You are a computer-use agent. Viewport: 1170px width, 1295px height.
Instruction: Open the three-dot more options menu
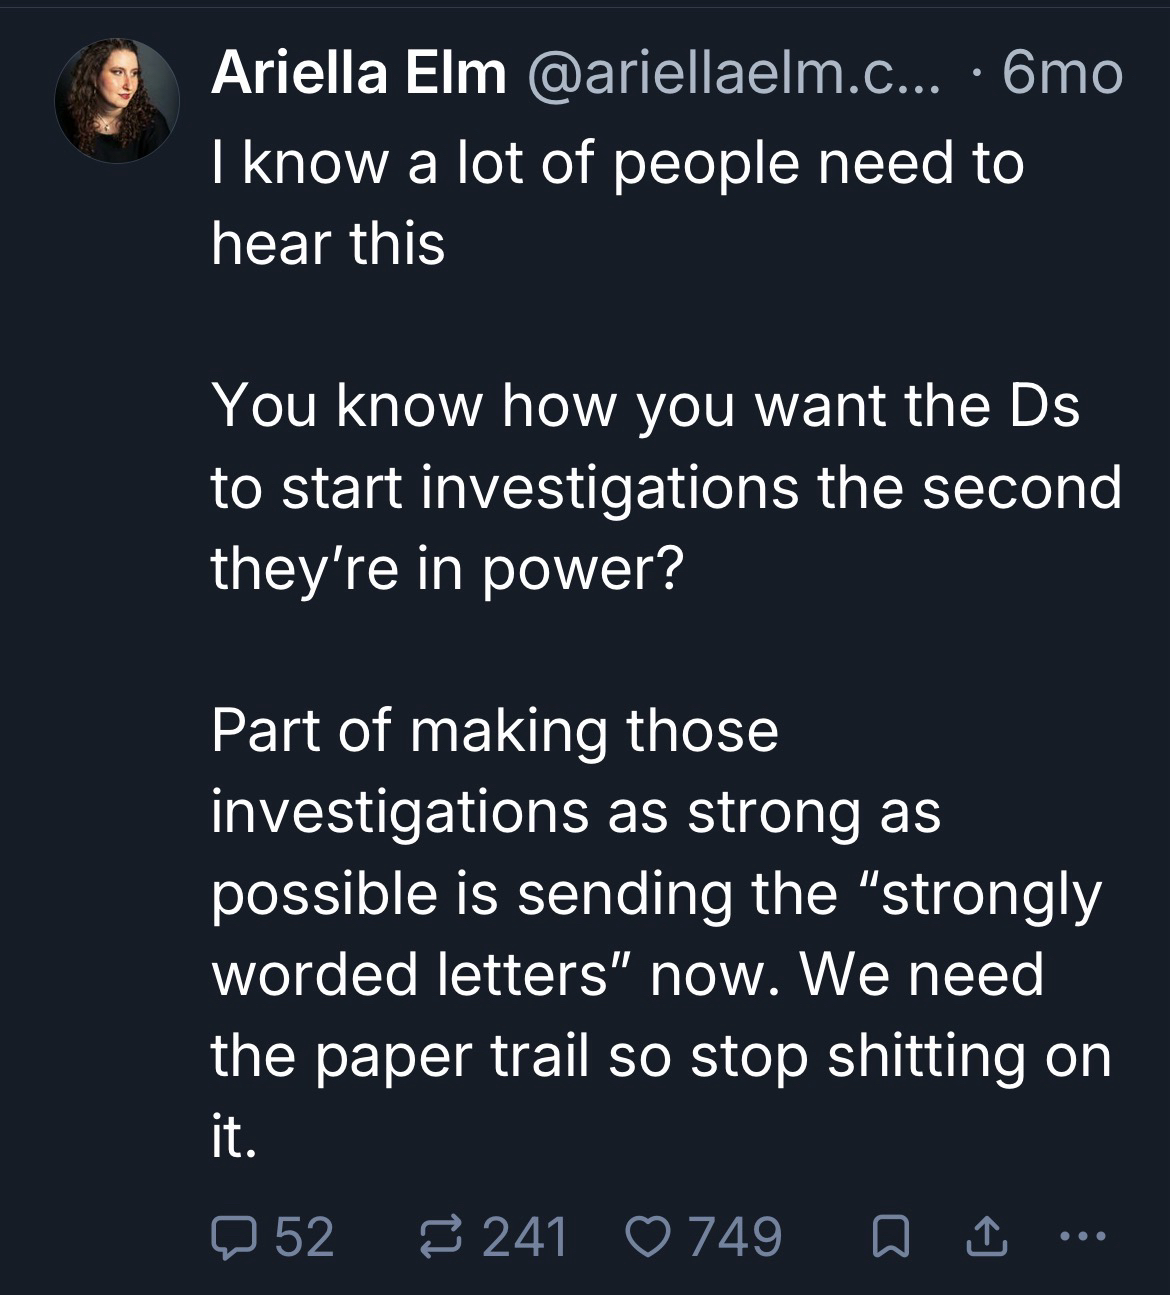tap(1083, 1238)
